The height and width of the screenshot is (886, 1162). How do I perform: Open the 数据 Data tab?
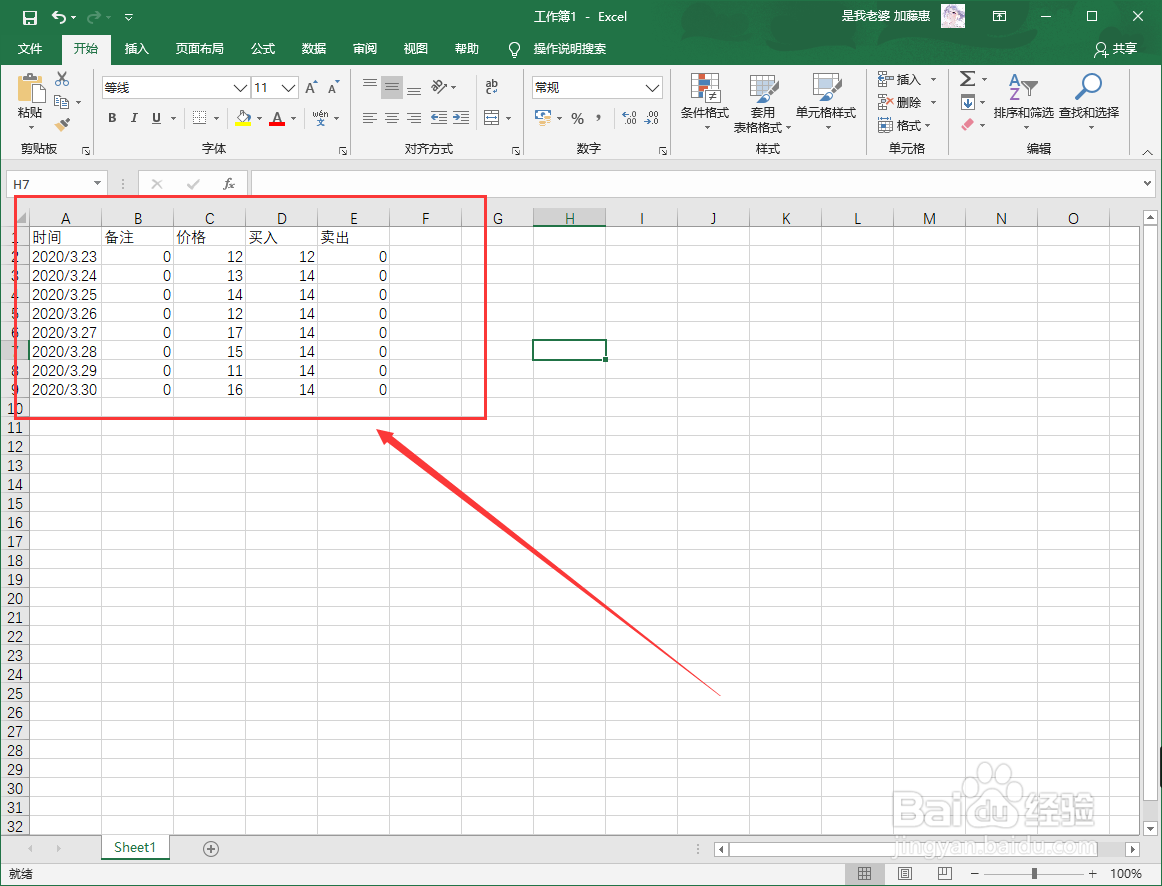313,49
